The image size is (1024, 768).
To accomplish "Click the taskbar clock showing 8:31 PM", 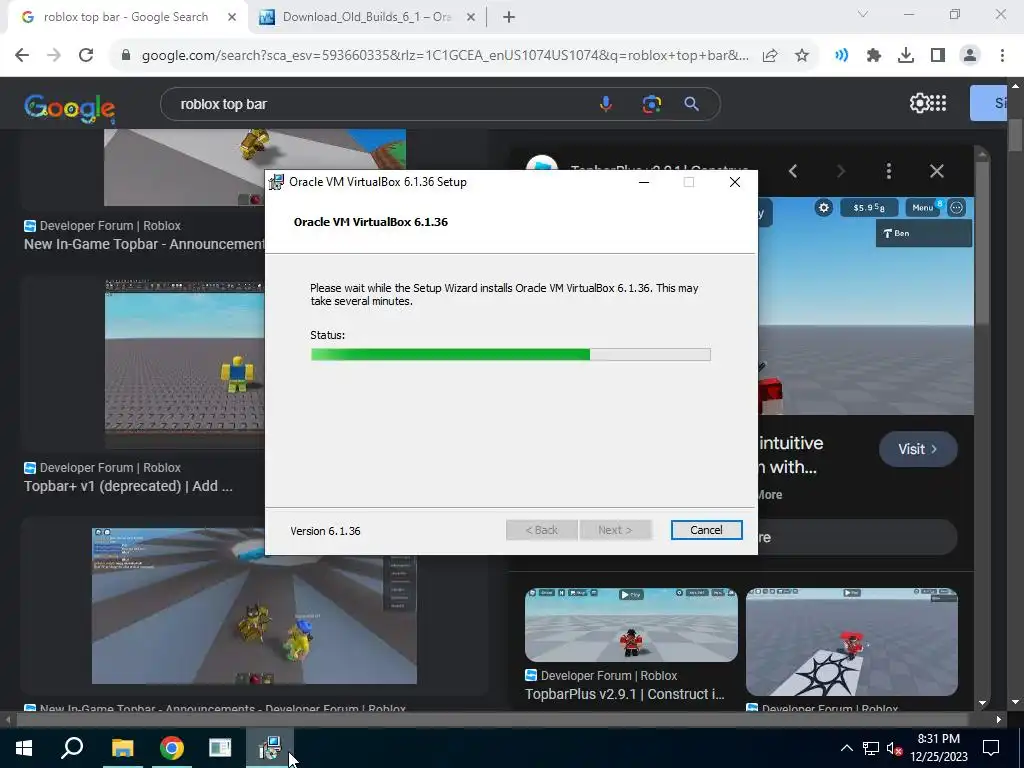I will coord(938,748).
